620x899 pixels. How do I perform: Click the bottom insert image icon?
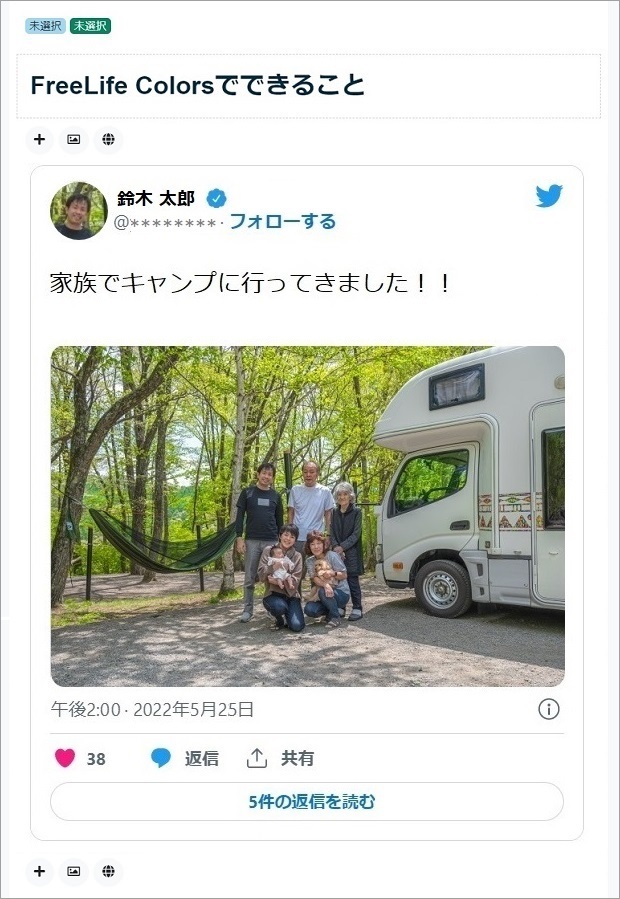coord(74,871)
